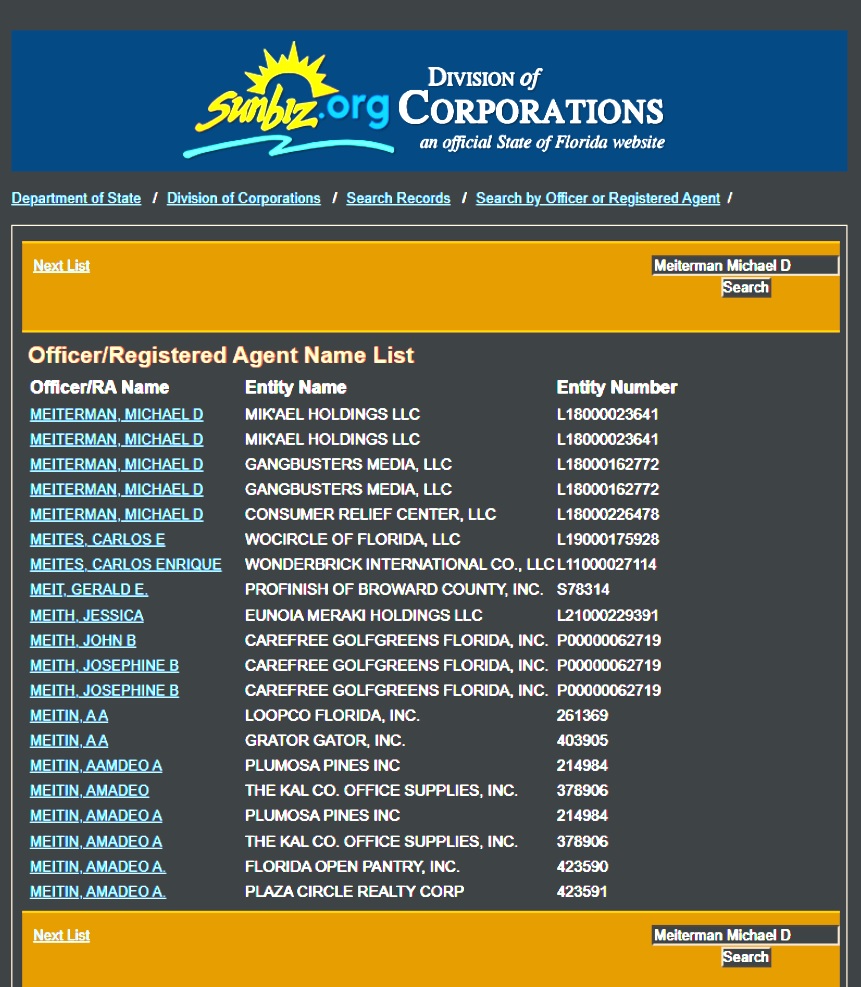The width and height of the screenshot is (861, 987).
Task: Open MEITIN, A A link for Grator Gator
Action: coord(69,741)
